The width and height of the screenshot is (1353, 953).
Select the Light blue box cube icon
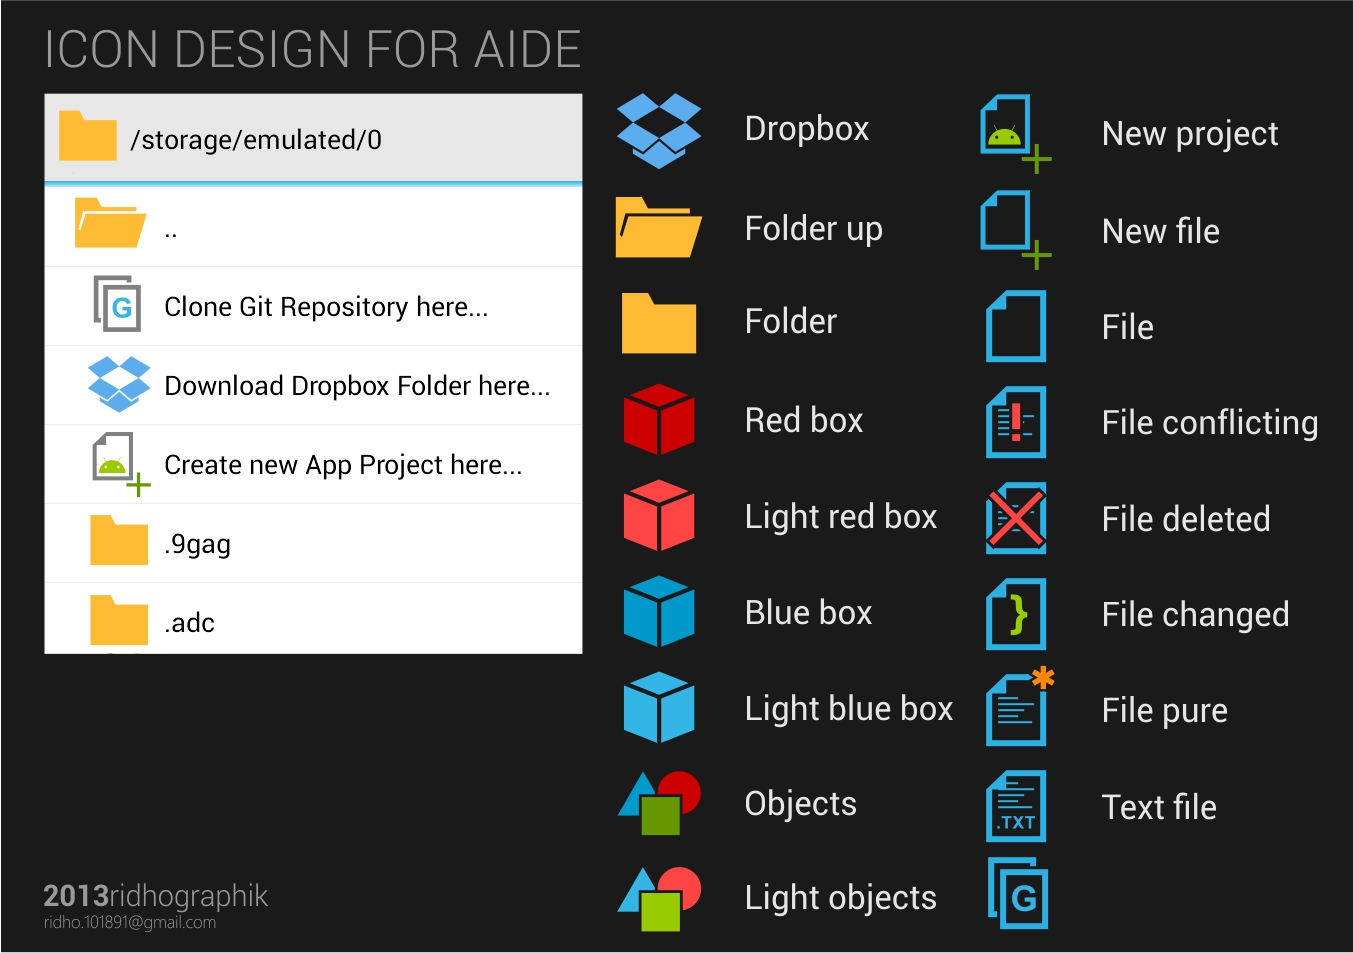(x=658, y=707)
